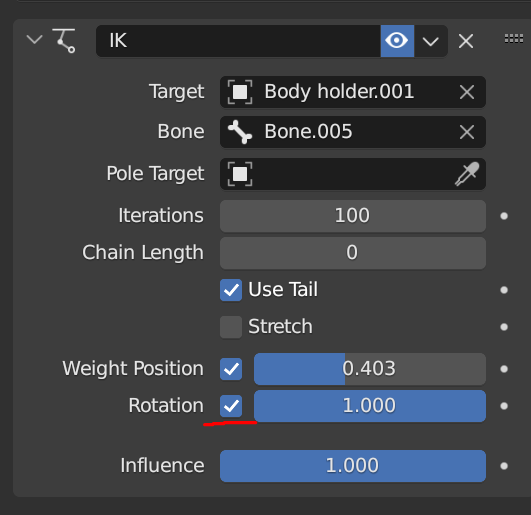The image size is (531, 515).
Task: Enable the Stretch checkbox
Action: 231,327
